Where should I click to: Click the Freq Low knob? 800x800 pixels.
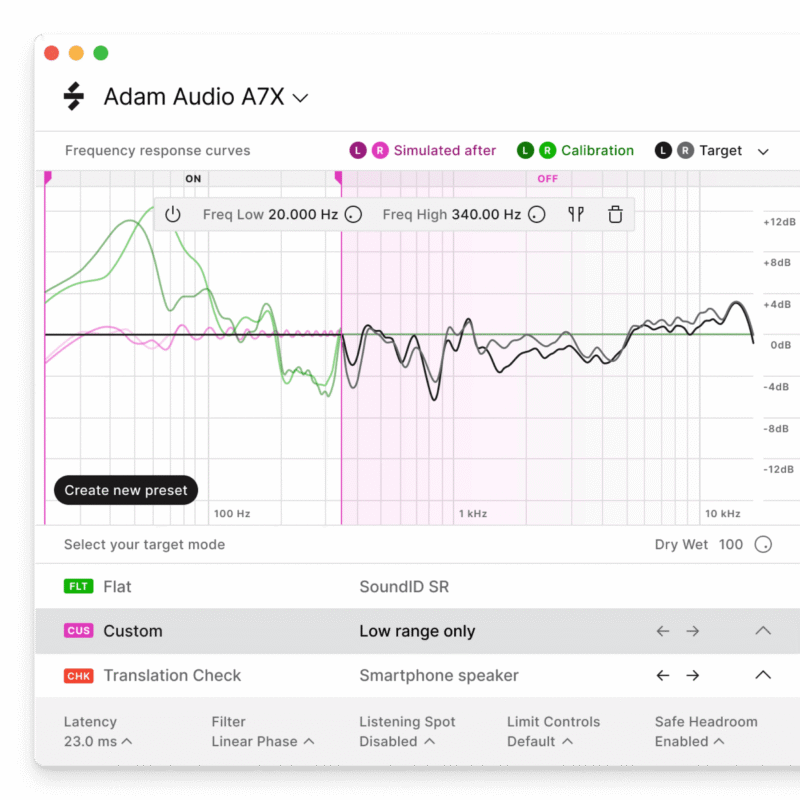click(353, 214)
